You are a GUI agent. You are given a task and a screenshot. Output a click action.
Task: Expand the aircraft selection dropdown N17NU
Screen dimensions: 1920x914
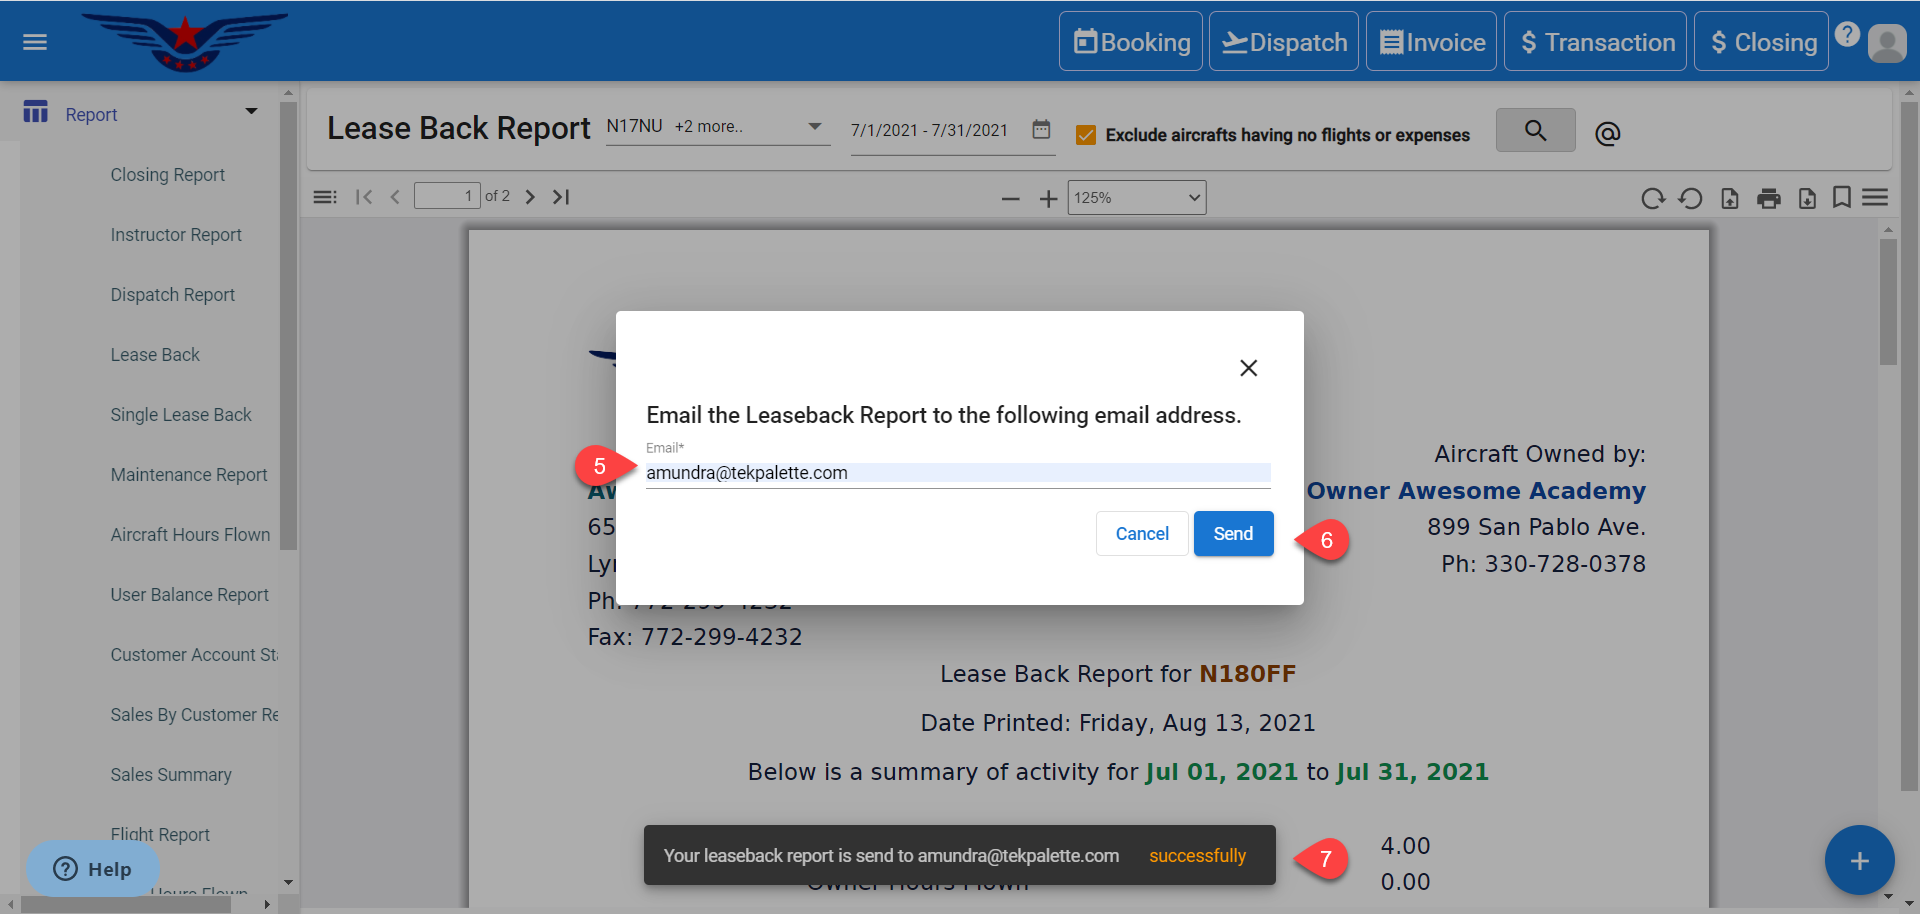[x=815, y=127]
